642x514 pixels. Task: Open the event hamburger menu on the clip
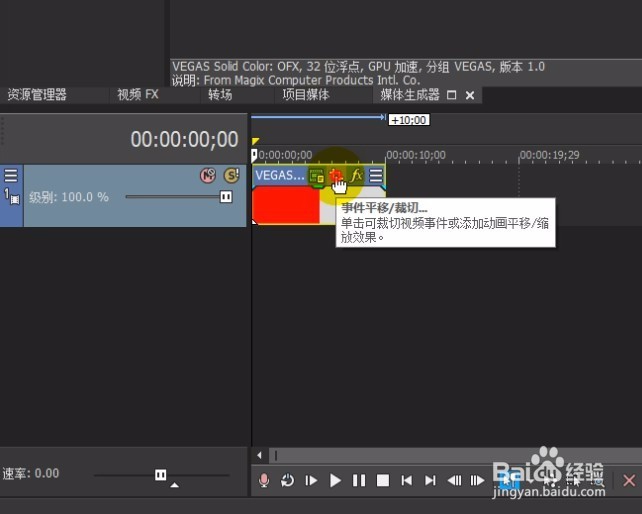point(375,176)
